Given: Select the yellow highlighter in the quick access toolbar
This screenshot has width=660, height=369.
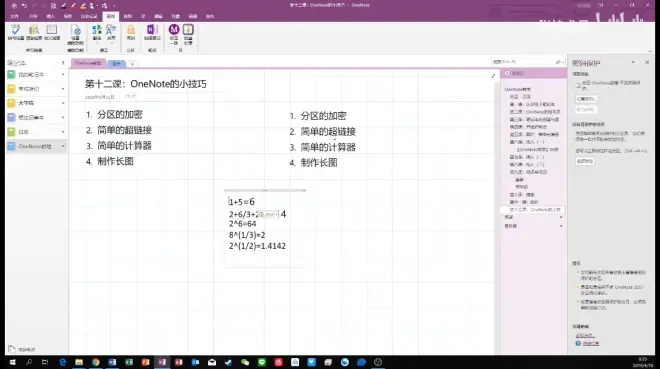Looking at the screenshot, I should [x=83, y=6].
